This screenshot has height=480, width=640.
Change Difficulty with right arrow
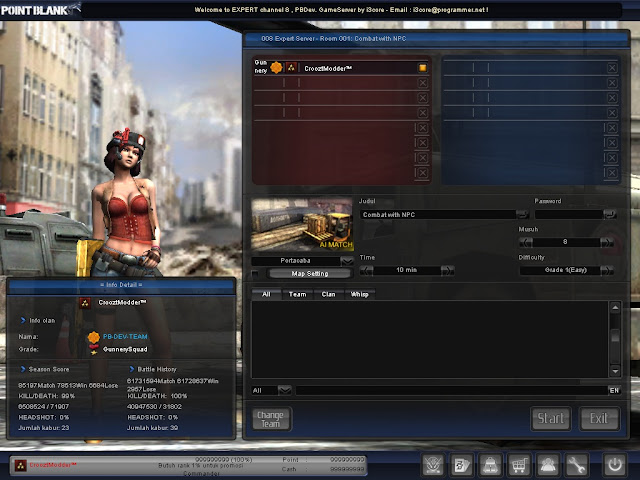click(607, 270)
